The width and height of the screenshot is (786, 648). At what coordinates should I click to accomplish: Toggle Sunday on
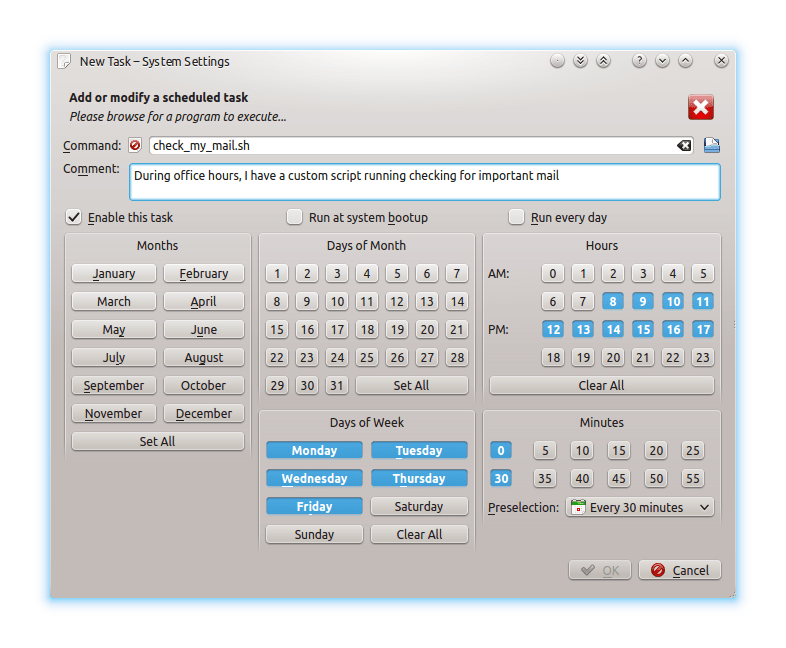point(314,534)
